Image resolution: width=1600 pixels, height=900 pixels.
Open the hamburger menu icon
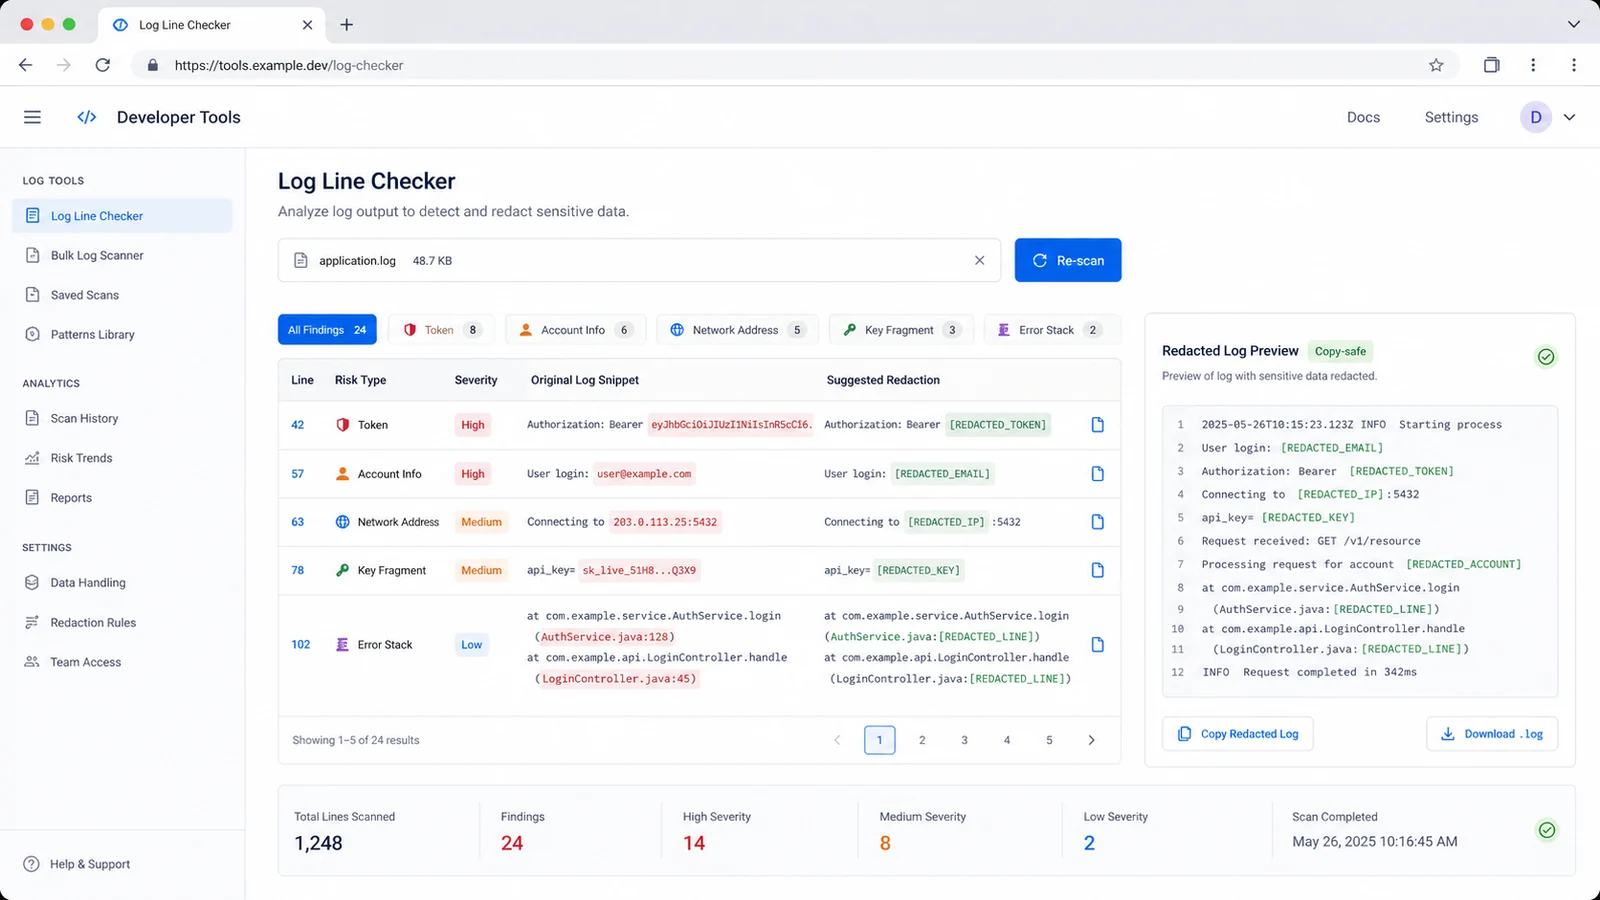[33, 117]
